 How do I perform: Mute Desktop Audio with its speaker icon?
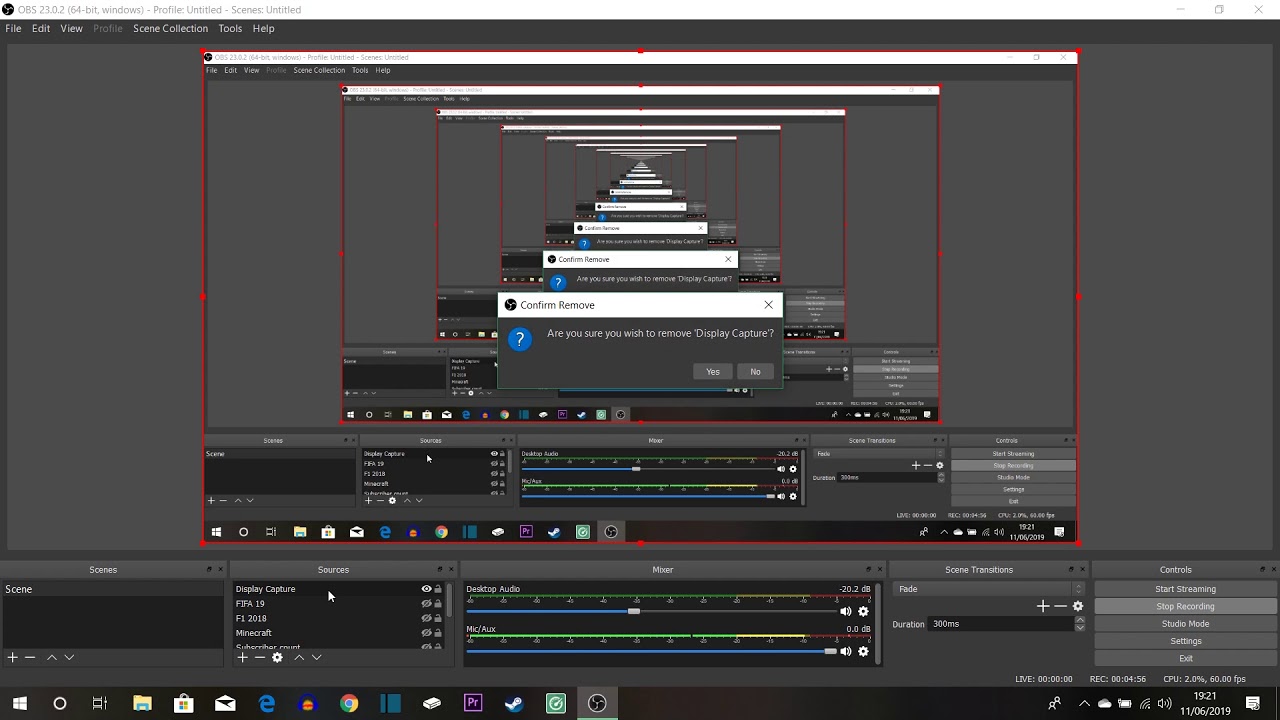[x=846, y=611]
